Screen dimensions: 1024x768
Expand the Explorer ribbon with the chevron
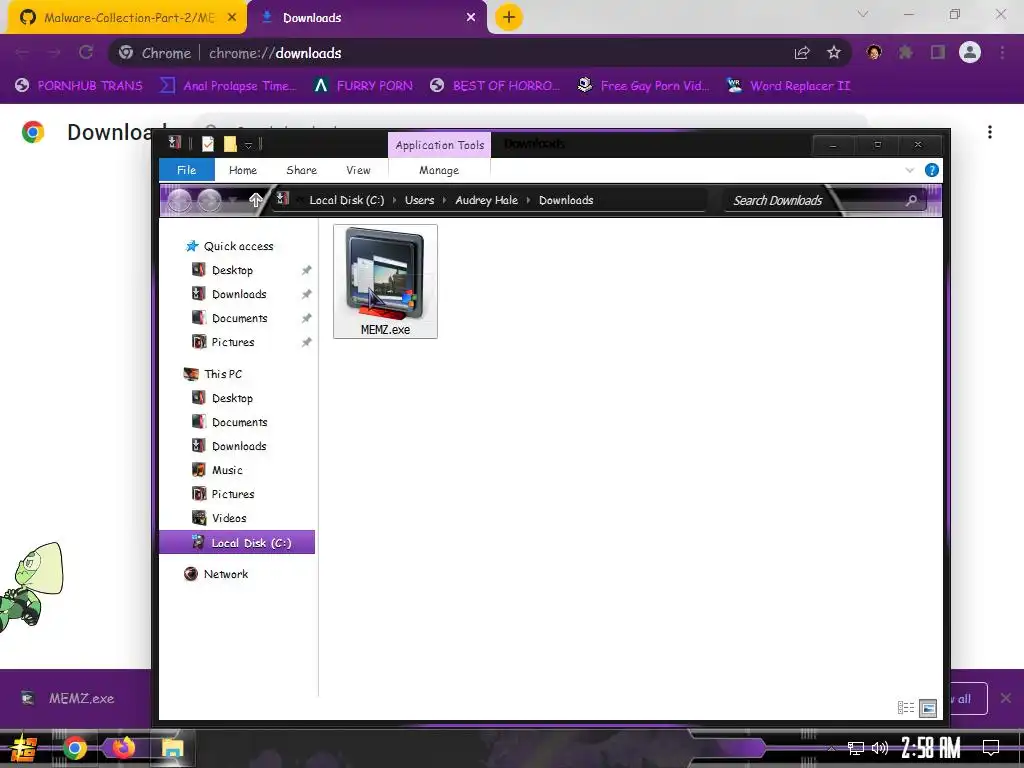pyautogui.click(x=910, y=170)
